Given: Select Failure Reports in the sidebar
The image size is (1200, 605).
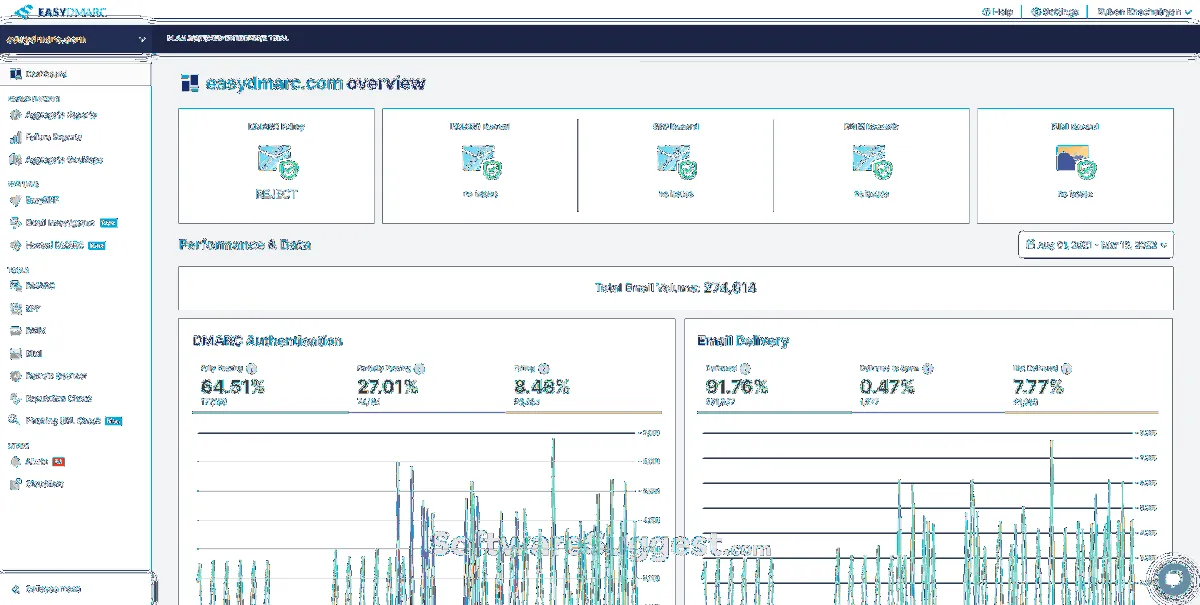Looking at the screenshot, I should (x=53, y=137).
